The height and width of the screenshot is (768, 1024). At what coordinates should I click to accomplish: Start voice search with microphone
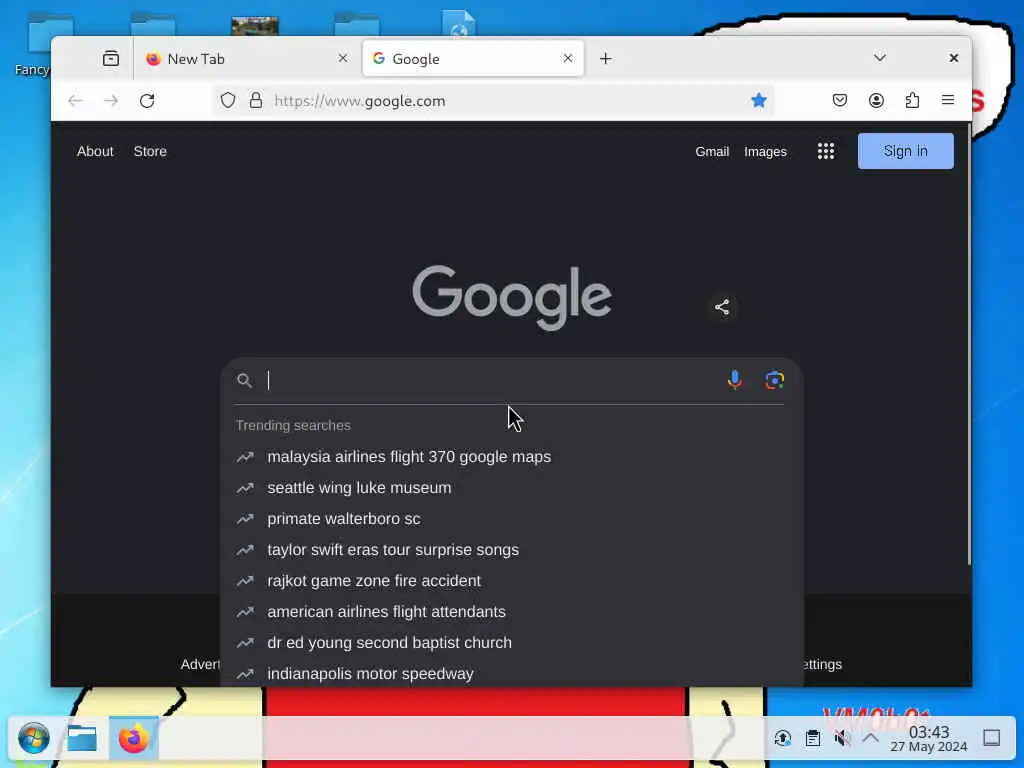[x=735, y=380]
